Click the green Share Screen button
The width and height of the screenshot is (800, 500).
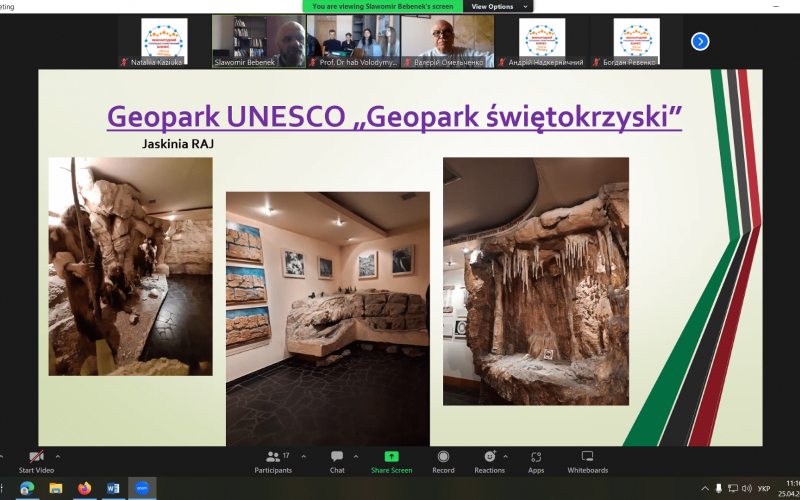click(x=391, y=462)
